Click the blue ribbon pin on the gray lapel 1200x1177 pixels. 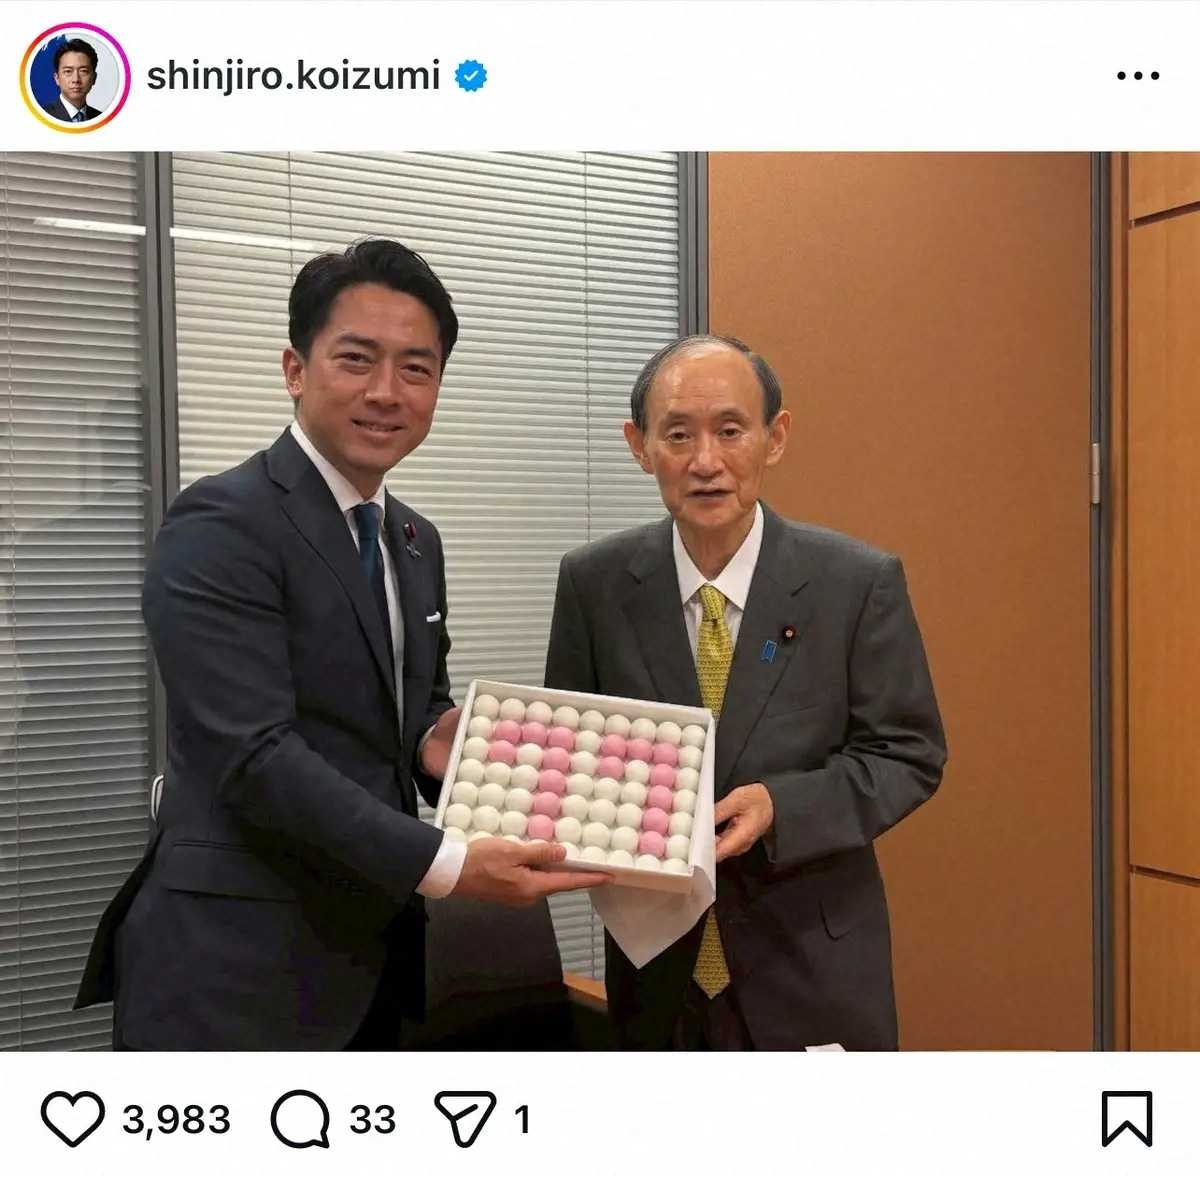(x=768, y=651)
